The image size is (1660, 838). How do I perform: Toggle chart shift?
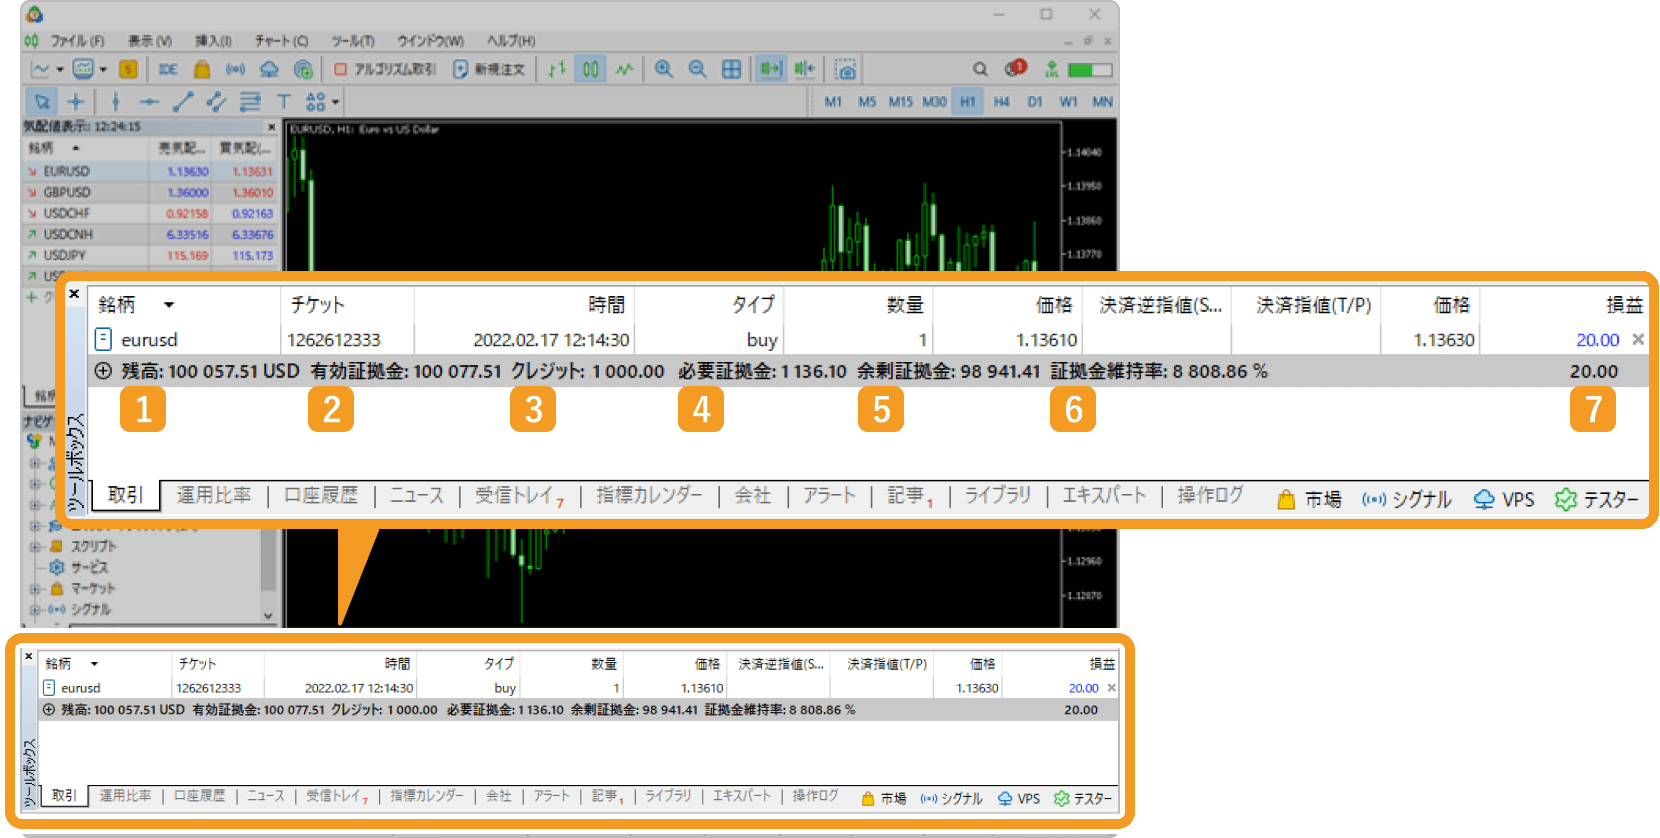805,69
